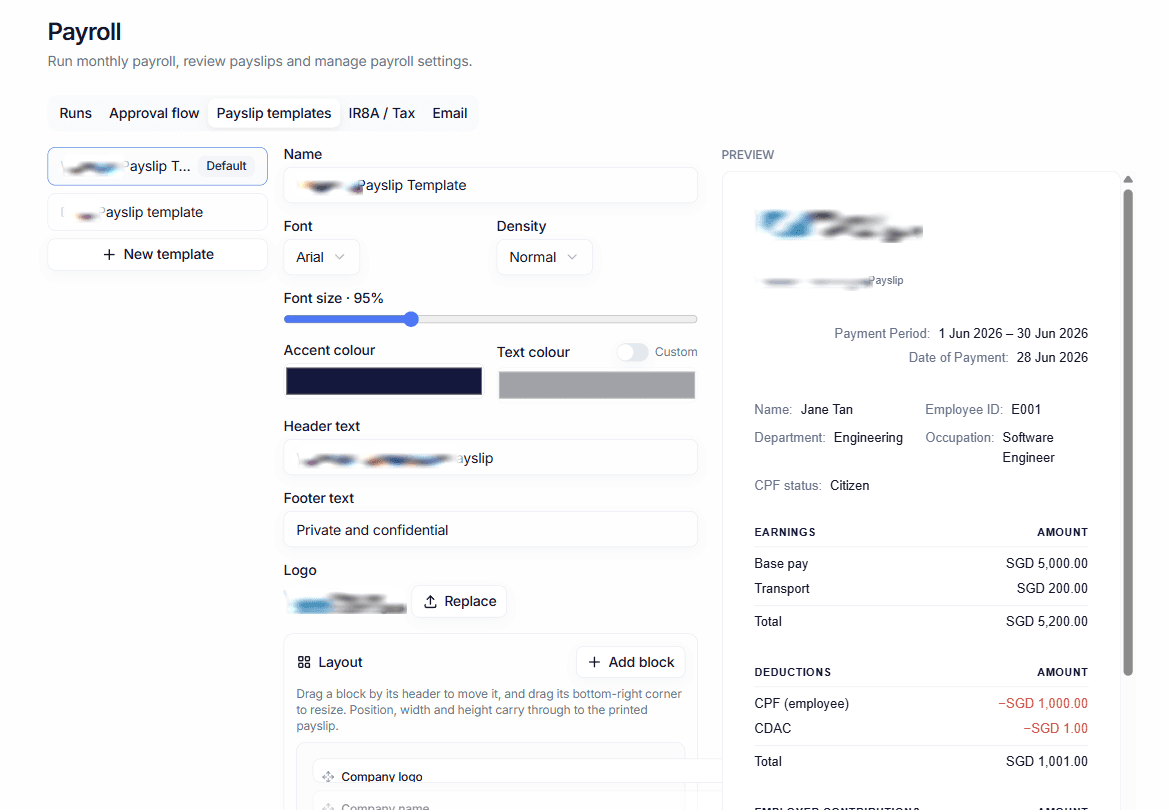Image resolution: width=1169 pixels, height=810 pixels.
Task: Click into the Name input field
Action: click(491, 186)
